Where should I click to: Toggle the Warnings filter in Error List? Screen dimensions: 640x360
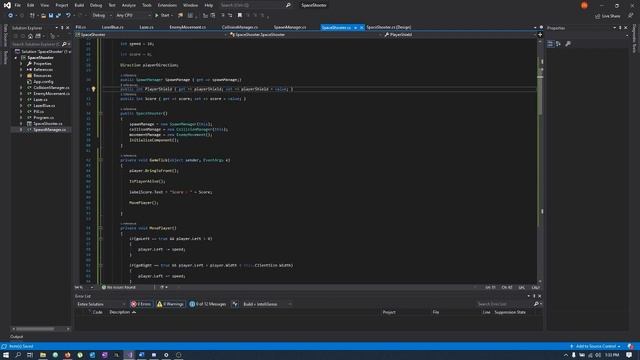[170, 304]
